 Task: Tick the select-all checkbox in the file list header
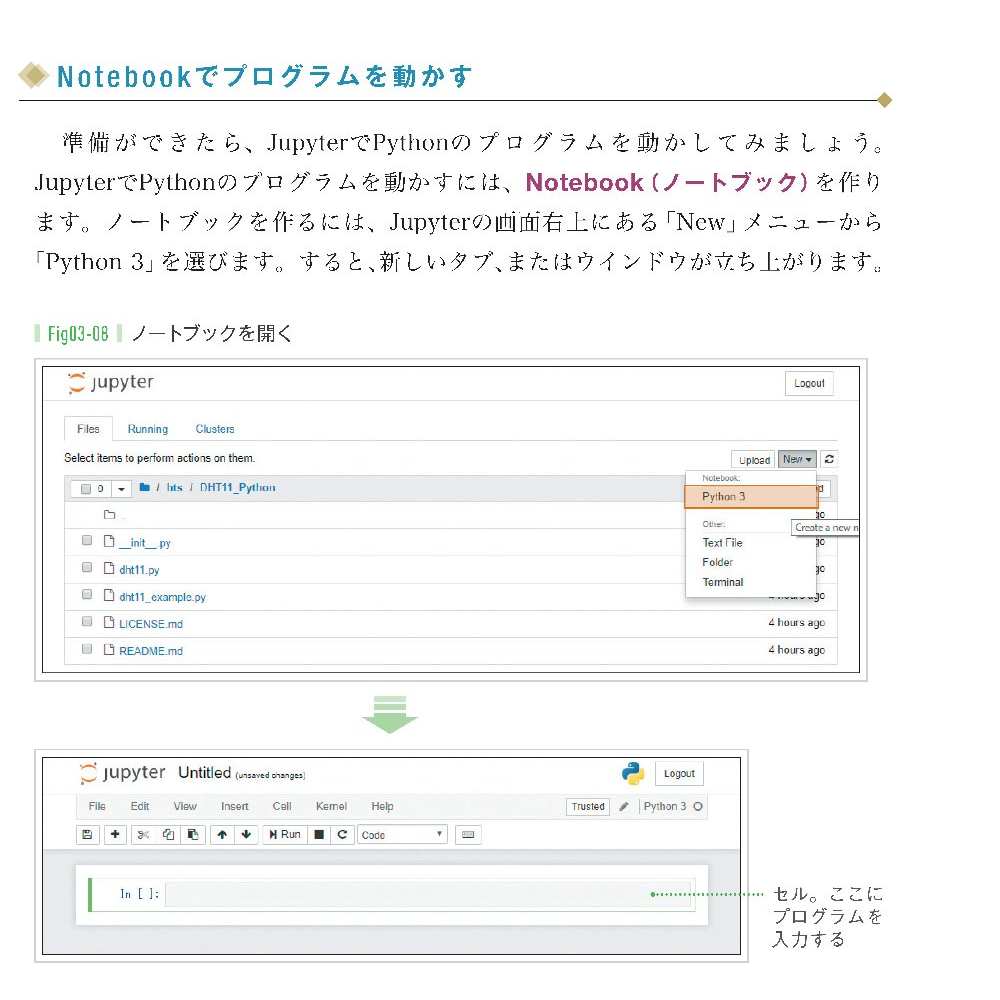click(86, 489)
